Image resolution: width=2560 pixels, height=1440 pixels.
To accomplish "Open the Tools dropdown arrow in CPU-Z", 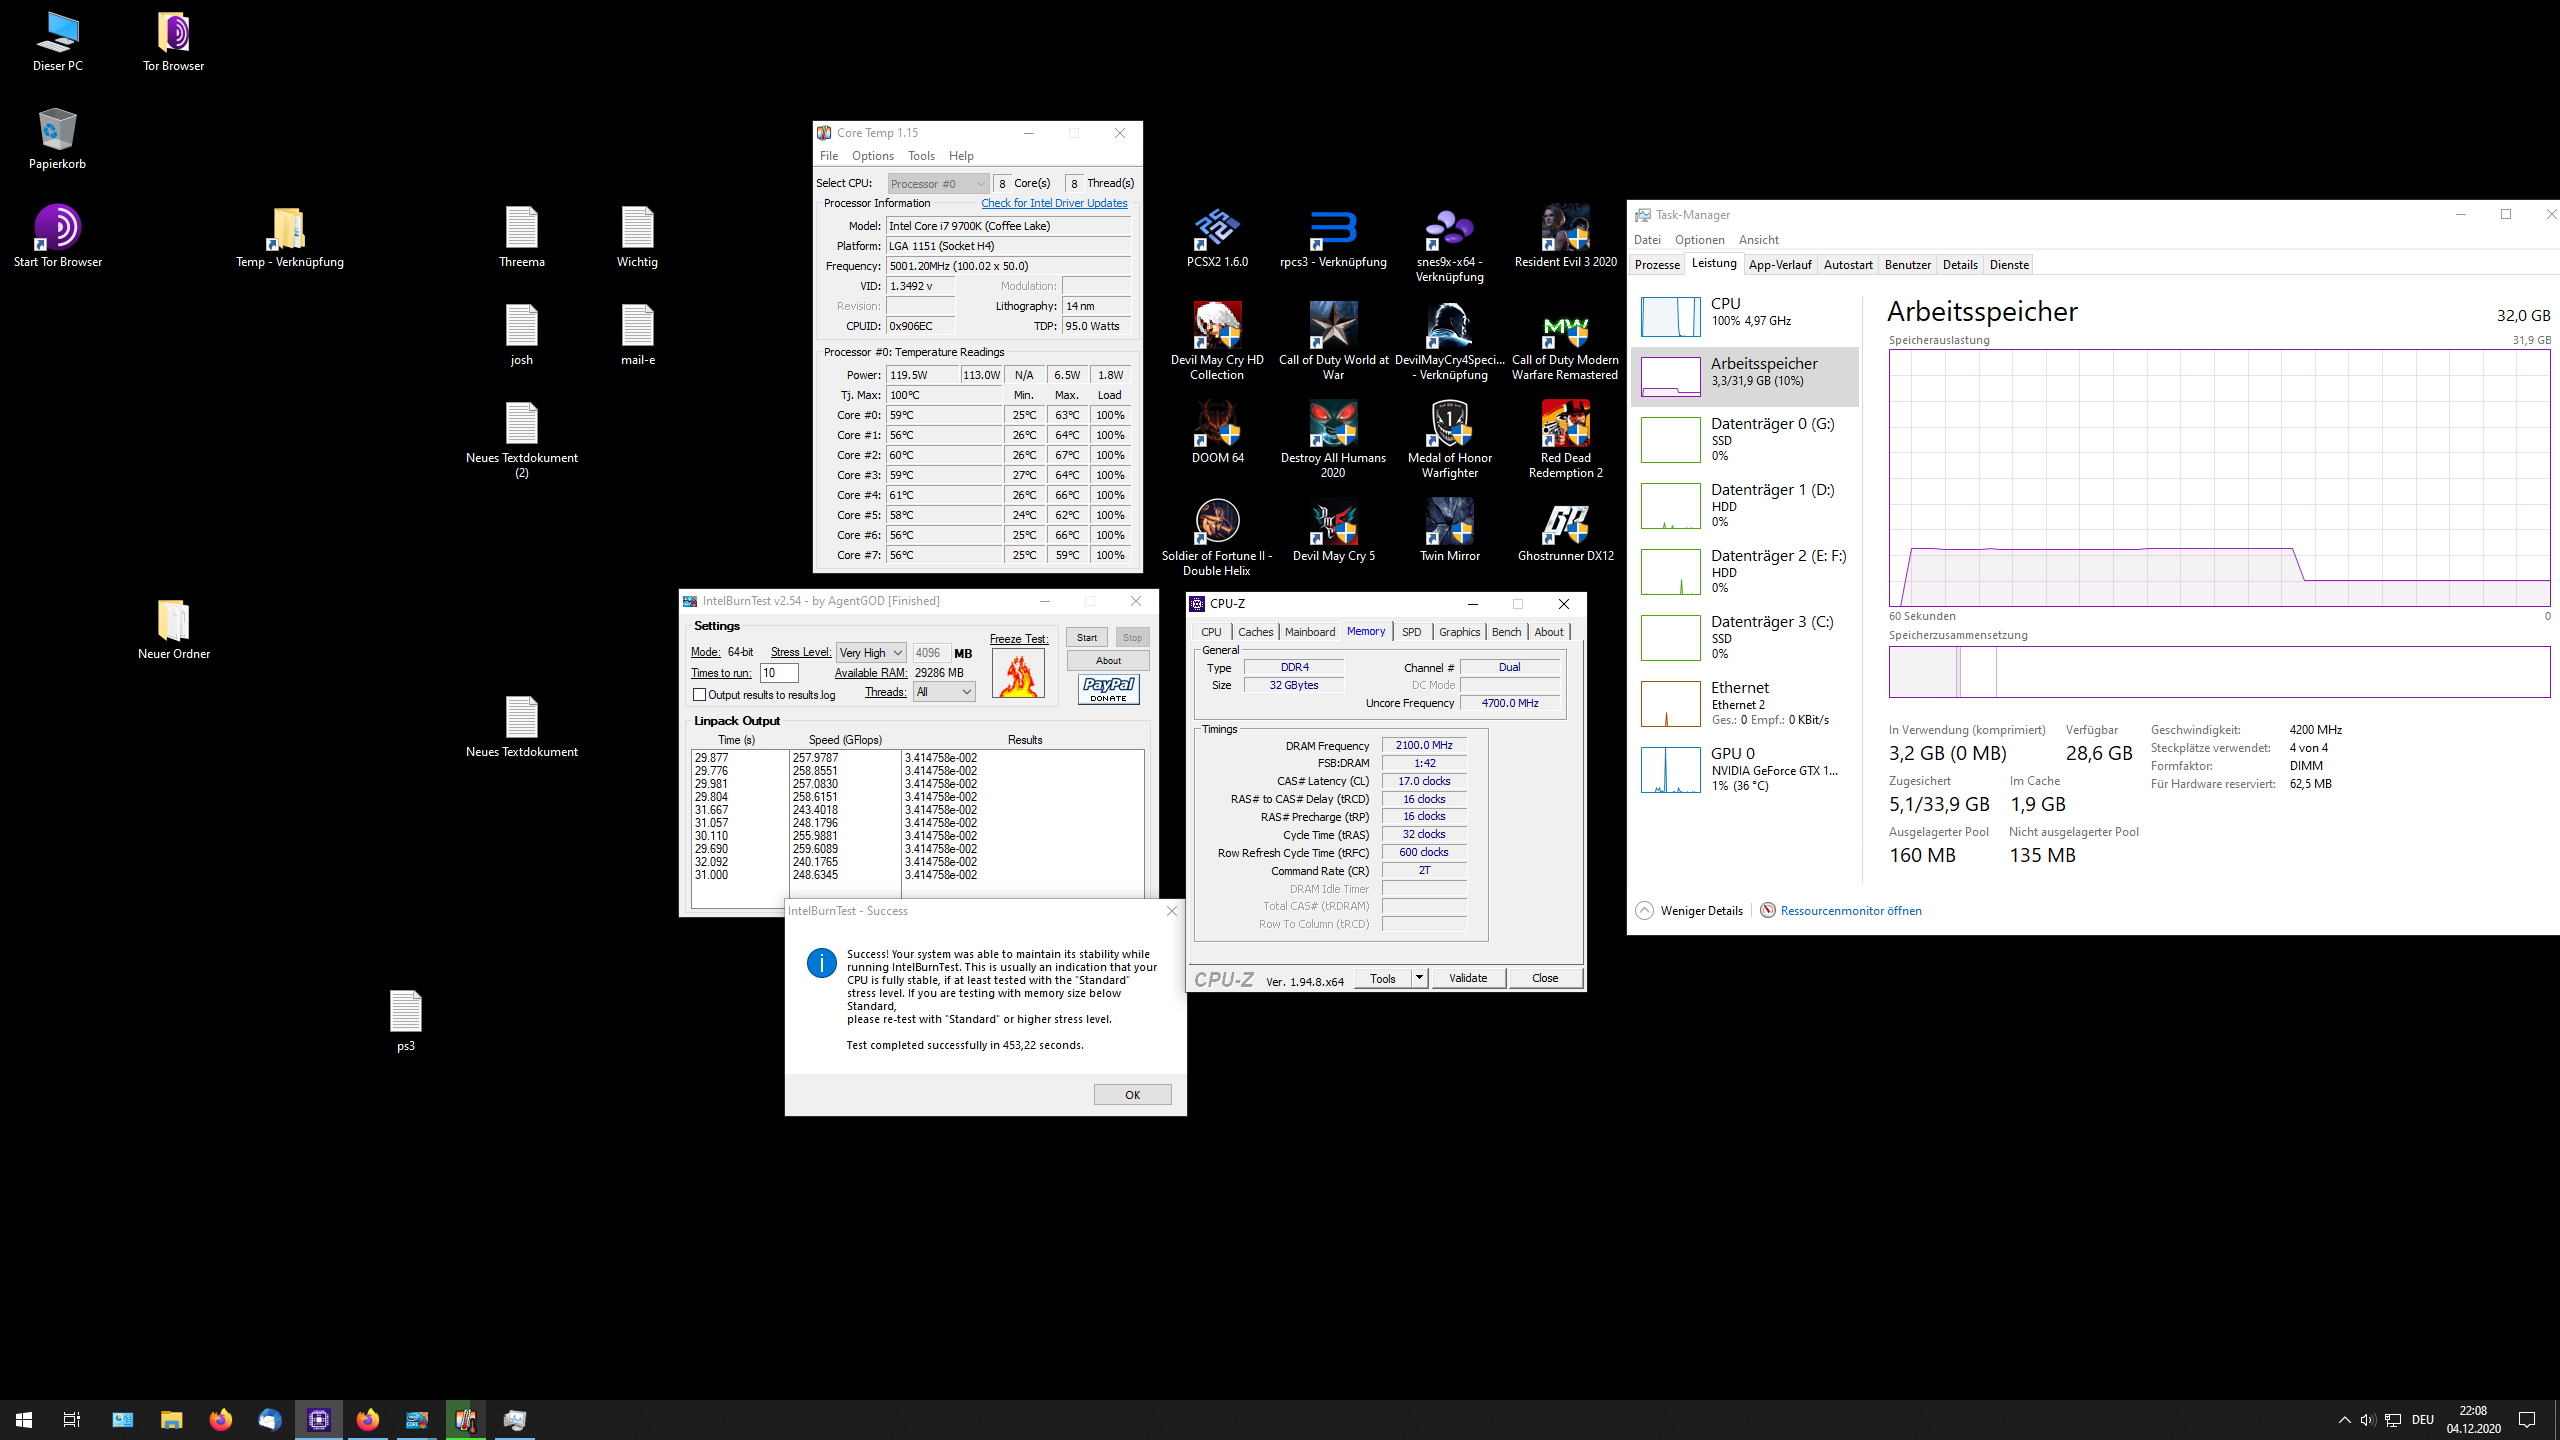I will point(1419,978).
